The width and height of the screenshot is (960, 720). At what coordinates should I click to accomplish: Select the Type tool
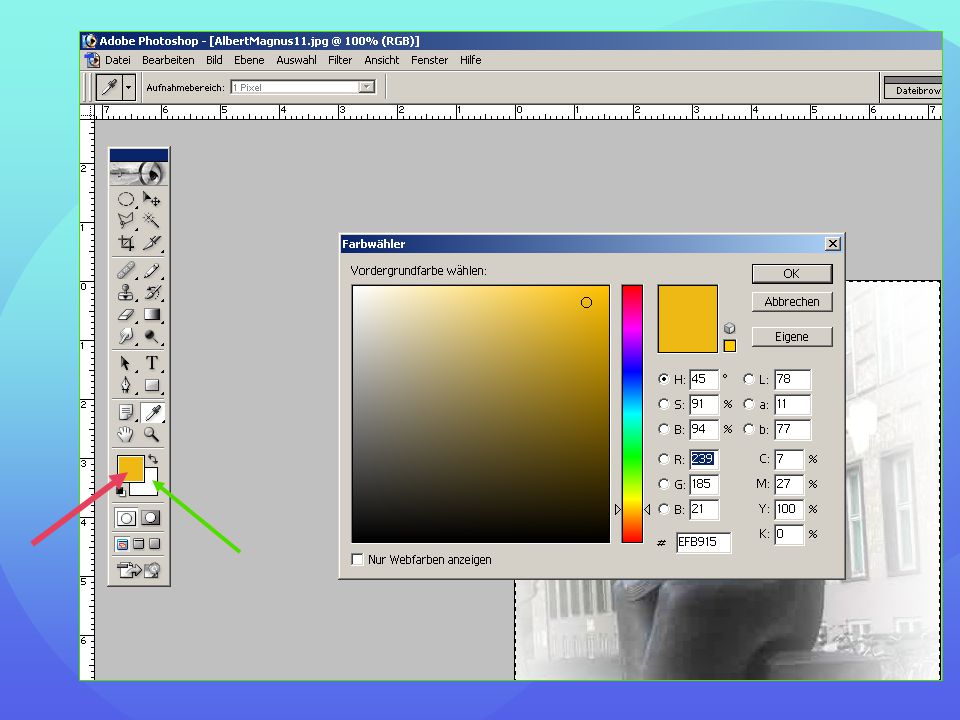point(151,363)
